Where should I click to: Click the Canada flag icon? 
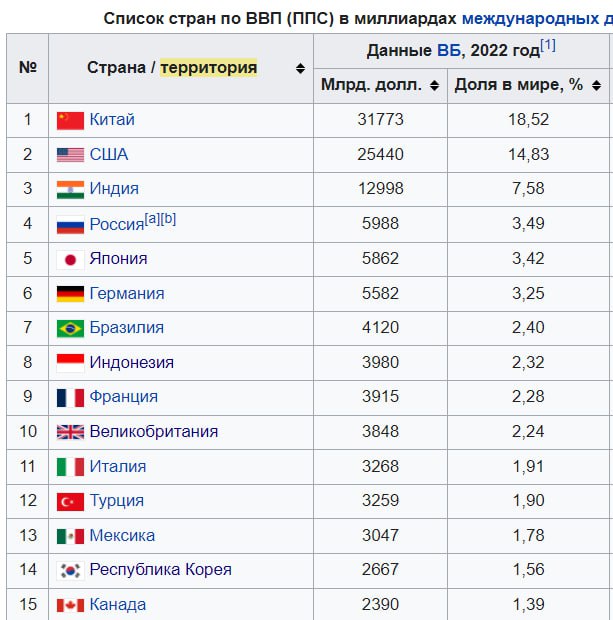point(70,605)
